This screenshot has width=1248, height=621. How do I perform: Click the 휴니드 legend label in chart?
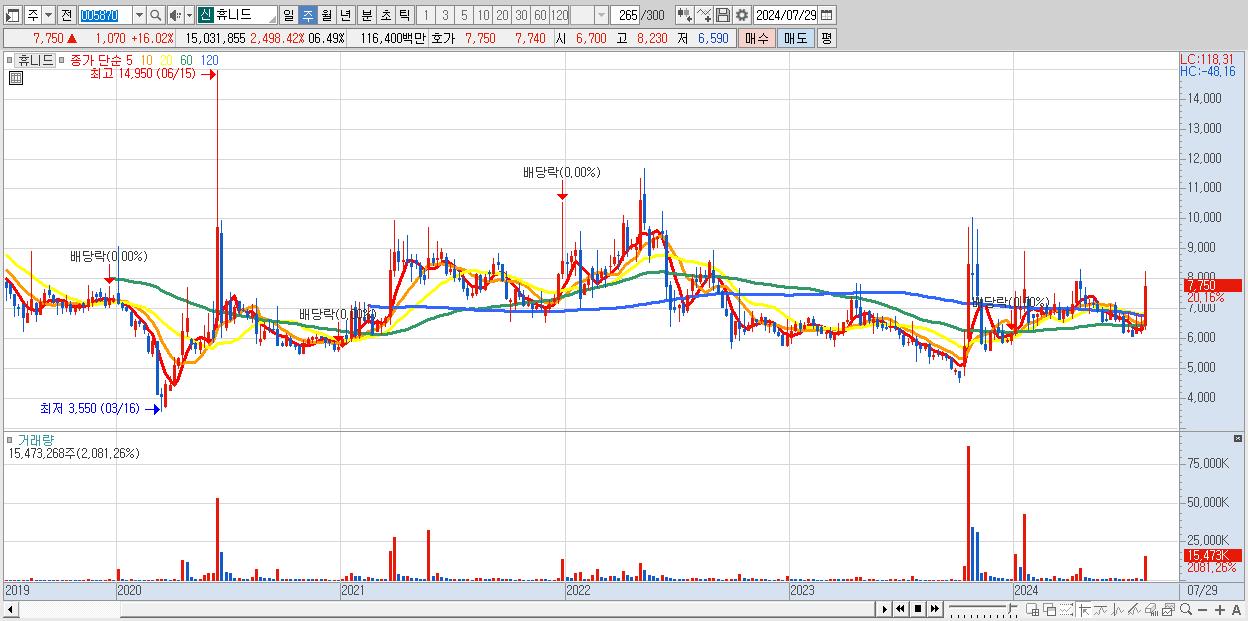tap(34, 60)
